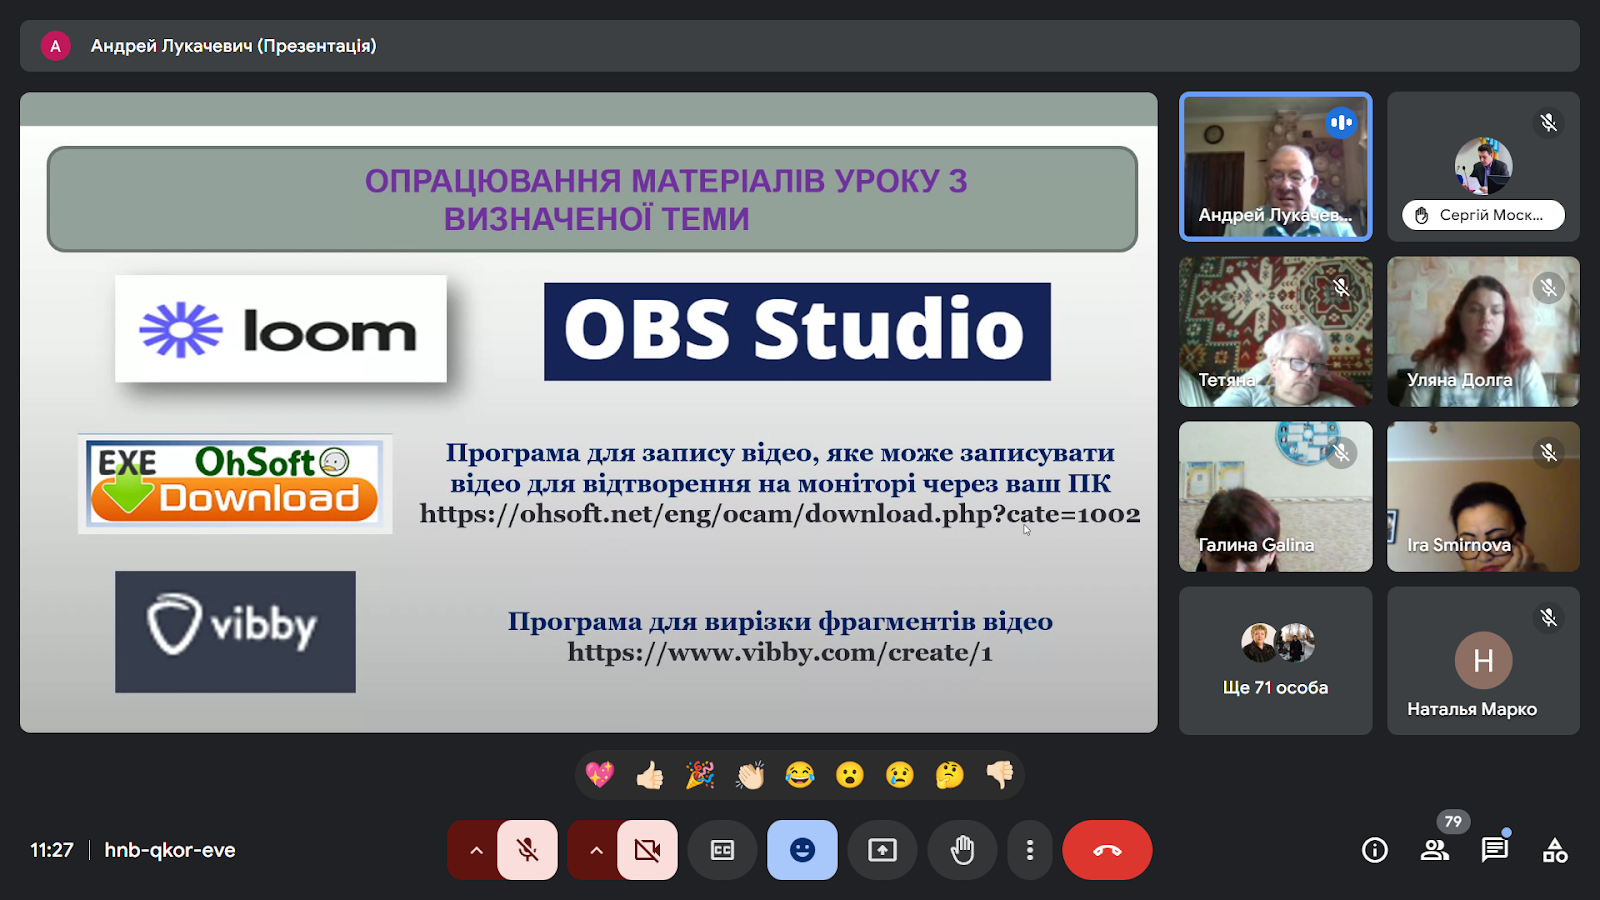
Task: Select Андрей Лукачевич video tile
Action: 1276,167
